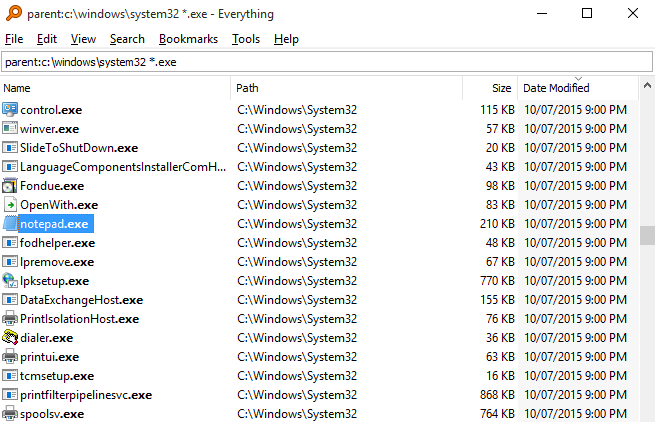Screen dimensions: 655x422
Task: Open the File menu
Action: coord(14,39)
